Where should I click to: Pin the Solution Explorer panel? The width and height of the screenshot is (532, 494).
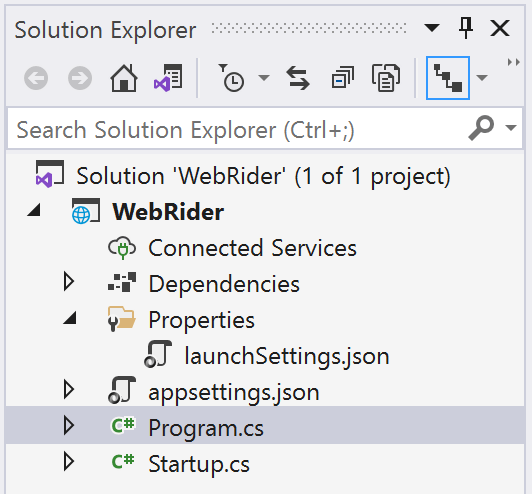pos(466,28)
